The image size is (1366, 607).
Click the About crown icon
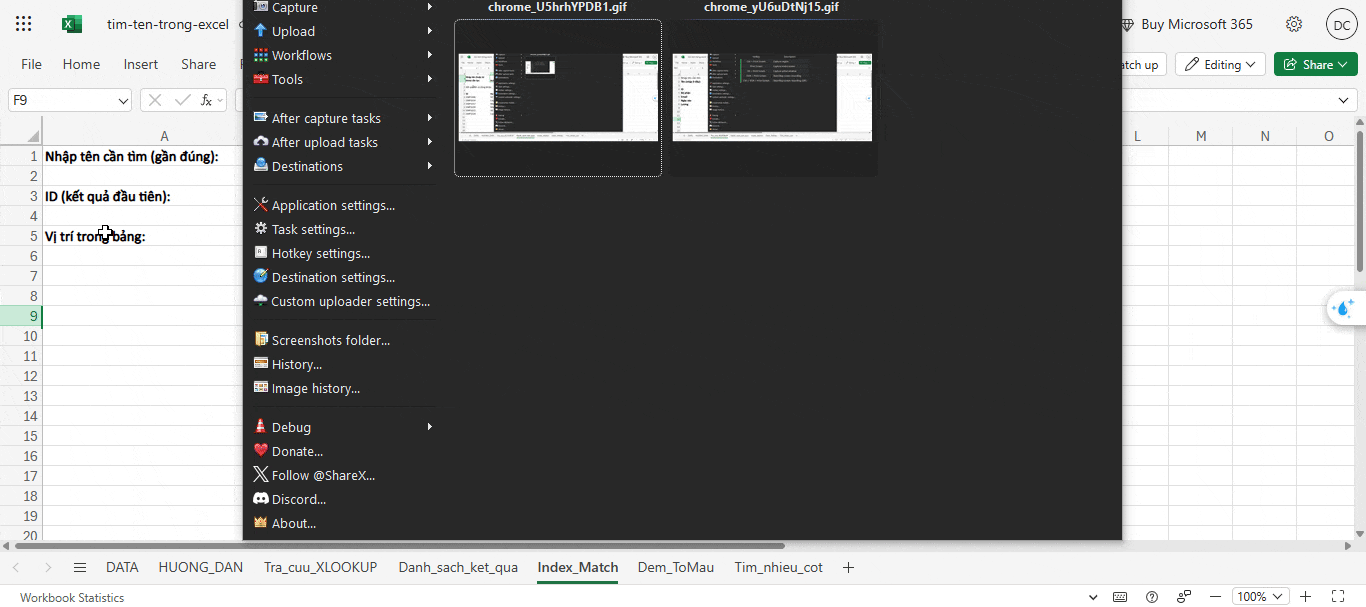click(261, 523)
